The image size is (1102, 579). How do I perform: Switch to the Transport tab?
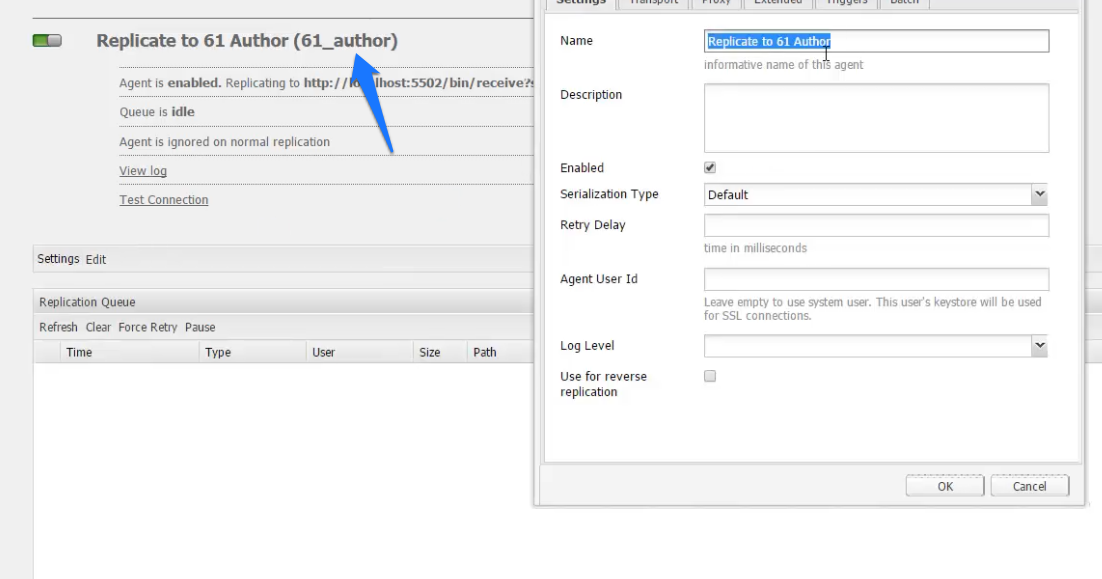652,3
